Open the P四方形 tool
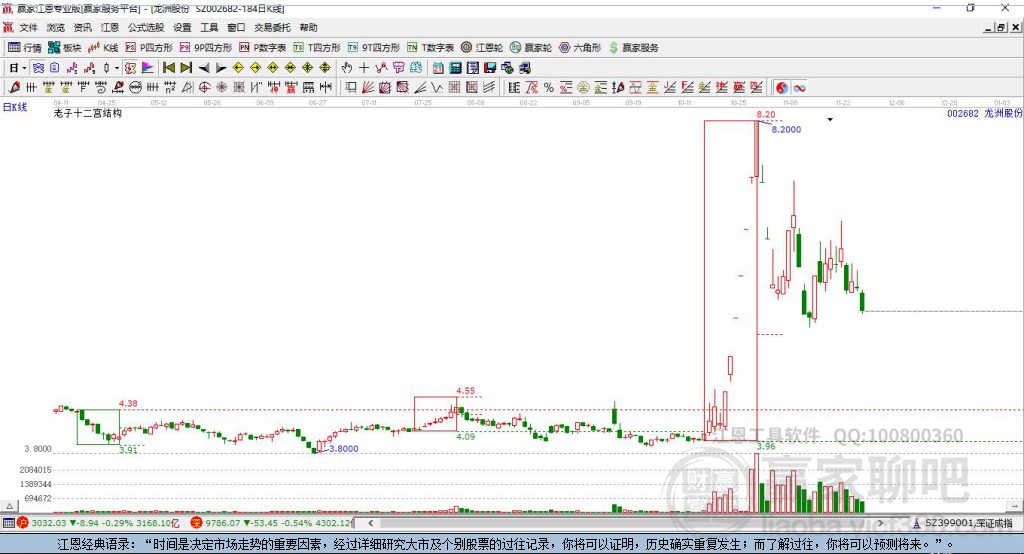 click(x=149, y=48)
